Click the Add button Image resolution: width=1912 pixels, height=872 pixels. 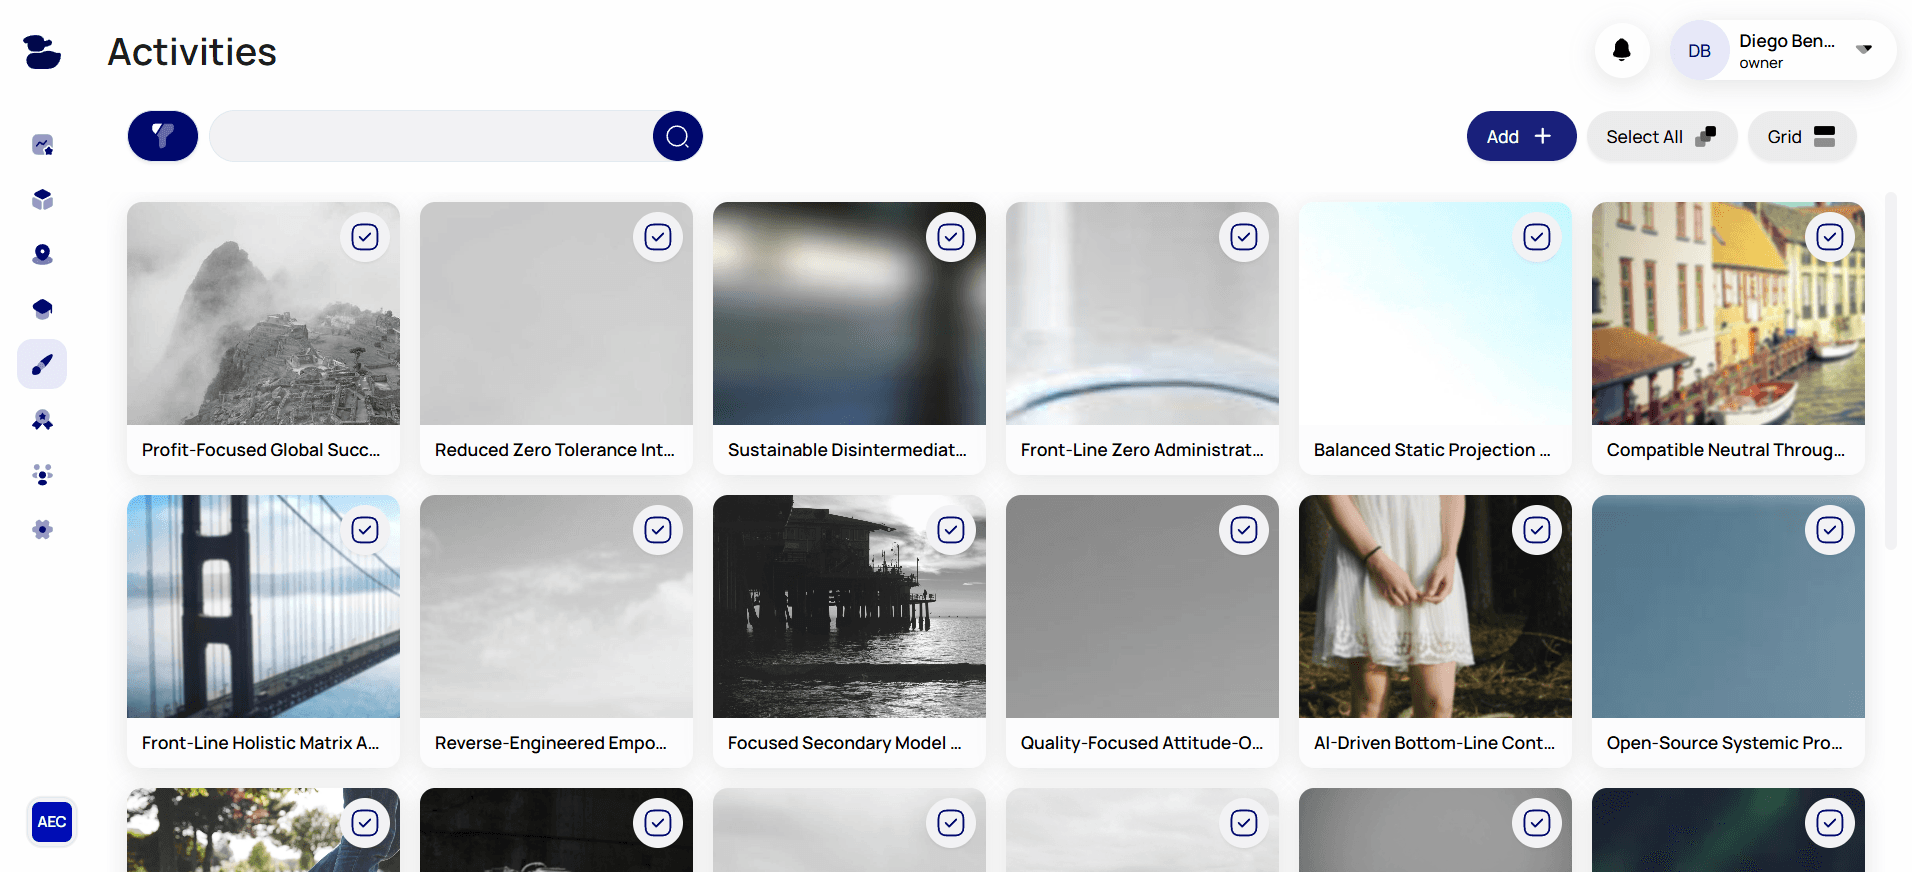(x=1521, y=136)
